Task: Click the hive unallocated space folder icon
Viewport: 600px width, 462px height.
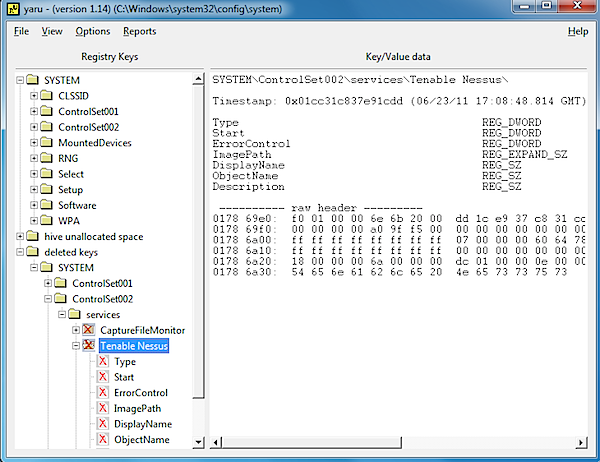Action: tap(31, 237)
